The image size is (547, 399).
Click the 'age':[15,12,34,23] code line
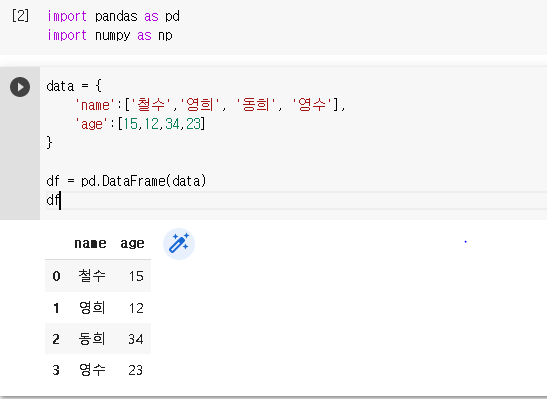[140, 124]
